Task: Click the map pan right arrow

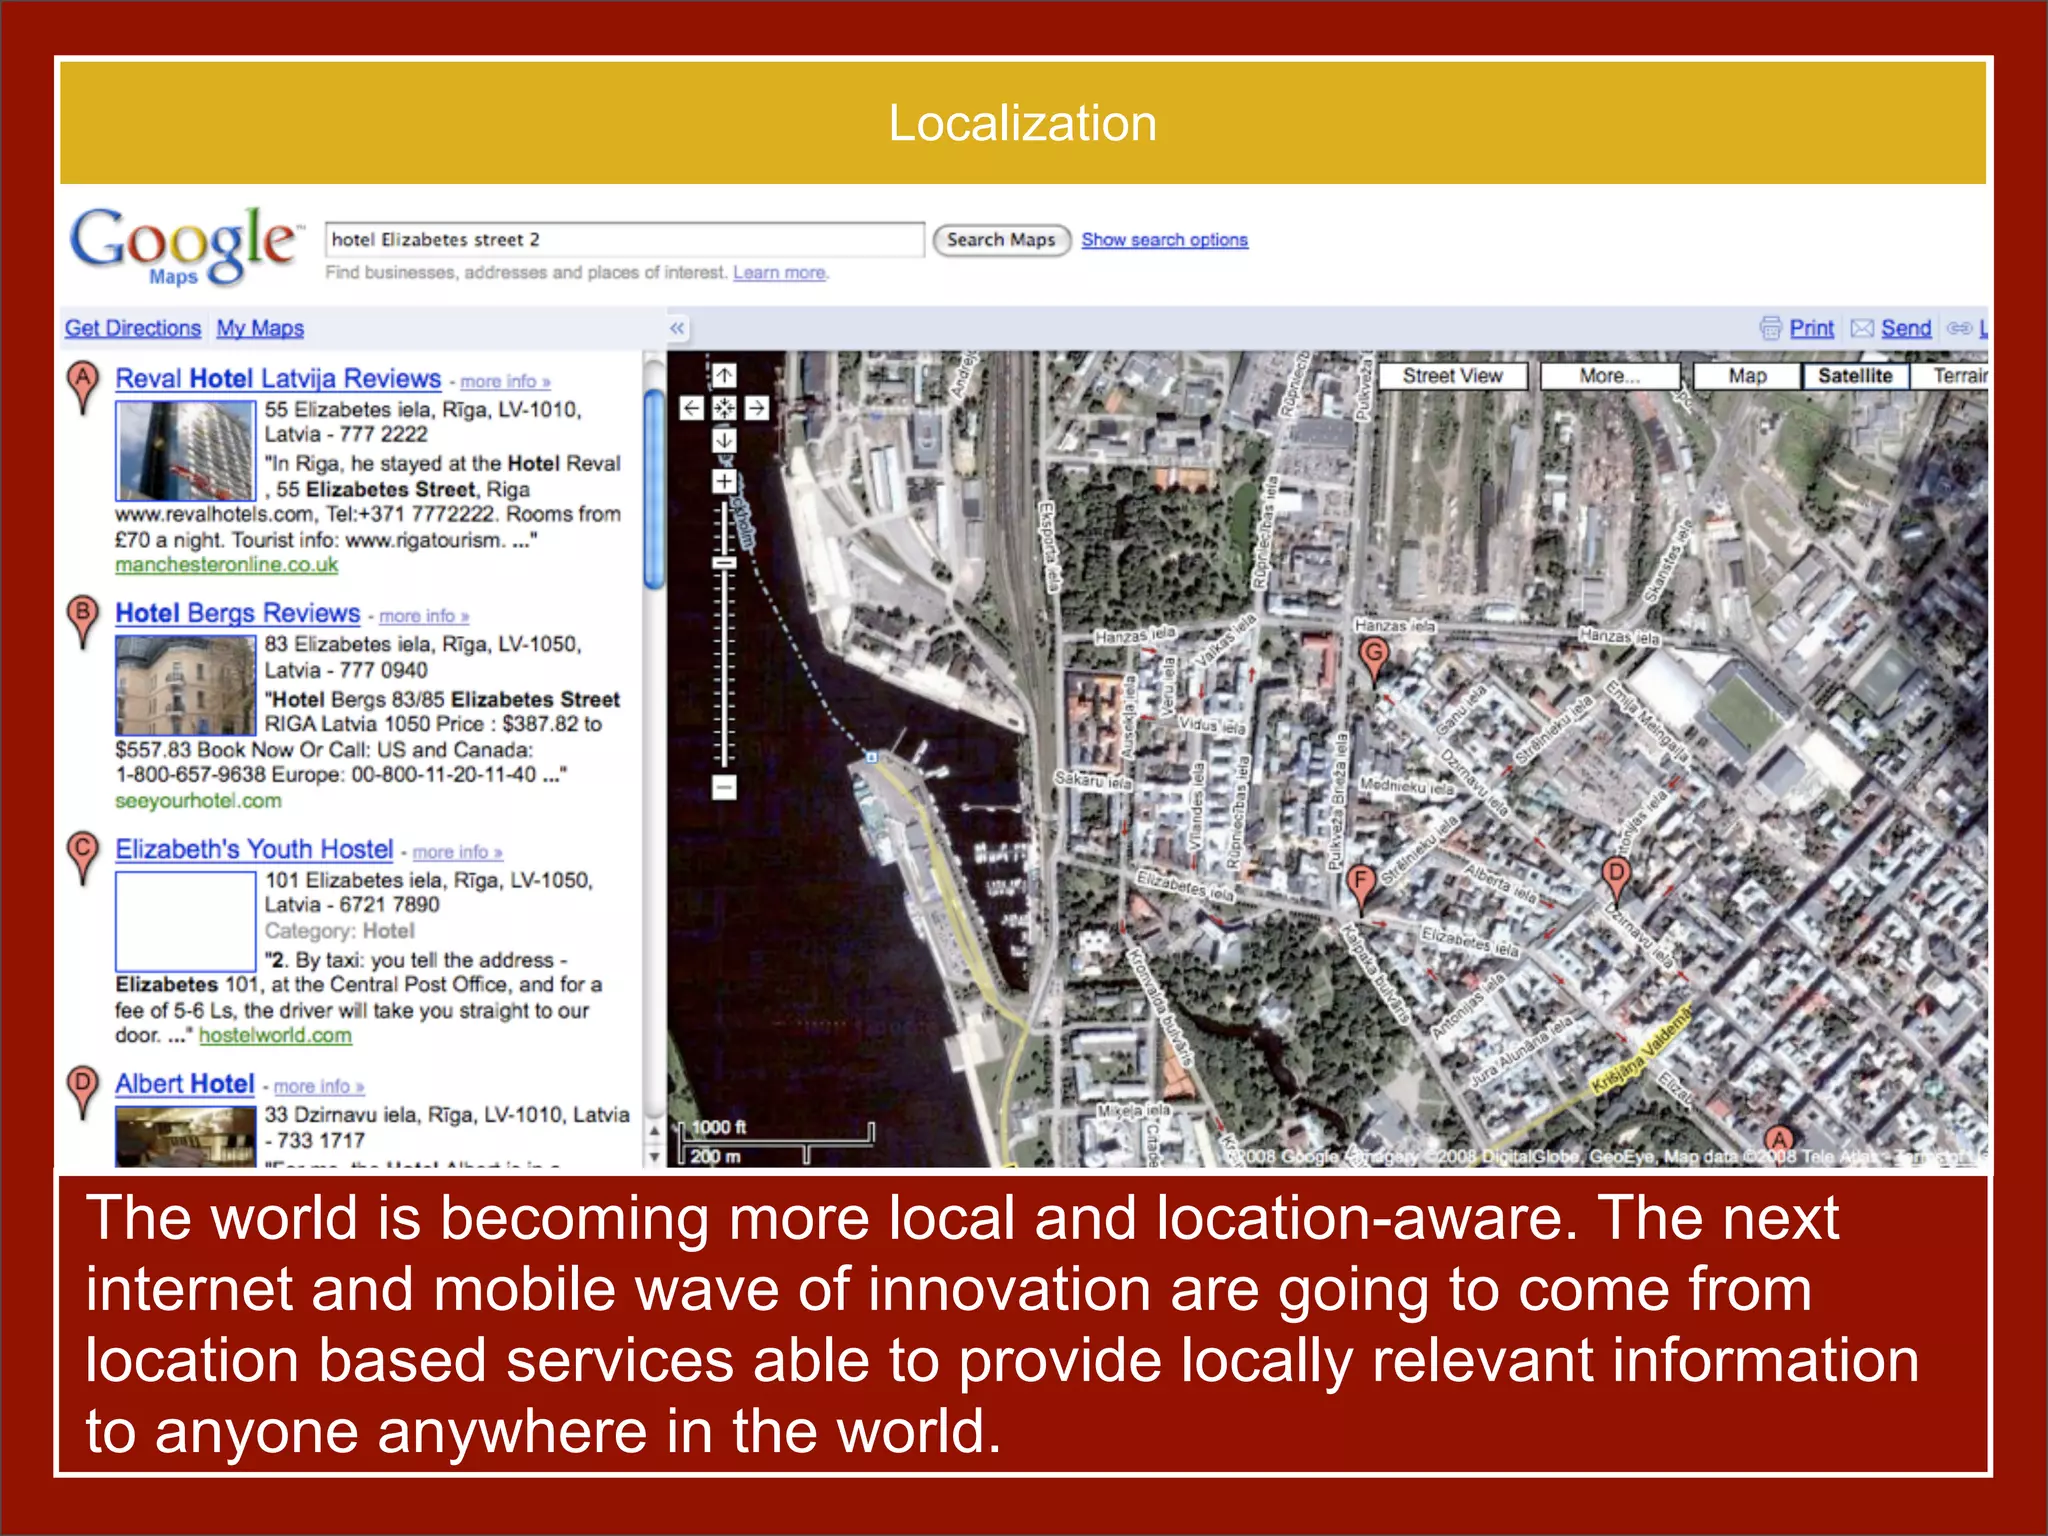Action: pos(757,408)
